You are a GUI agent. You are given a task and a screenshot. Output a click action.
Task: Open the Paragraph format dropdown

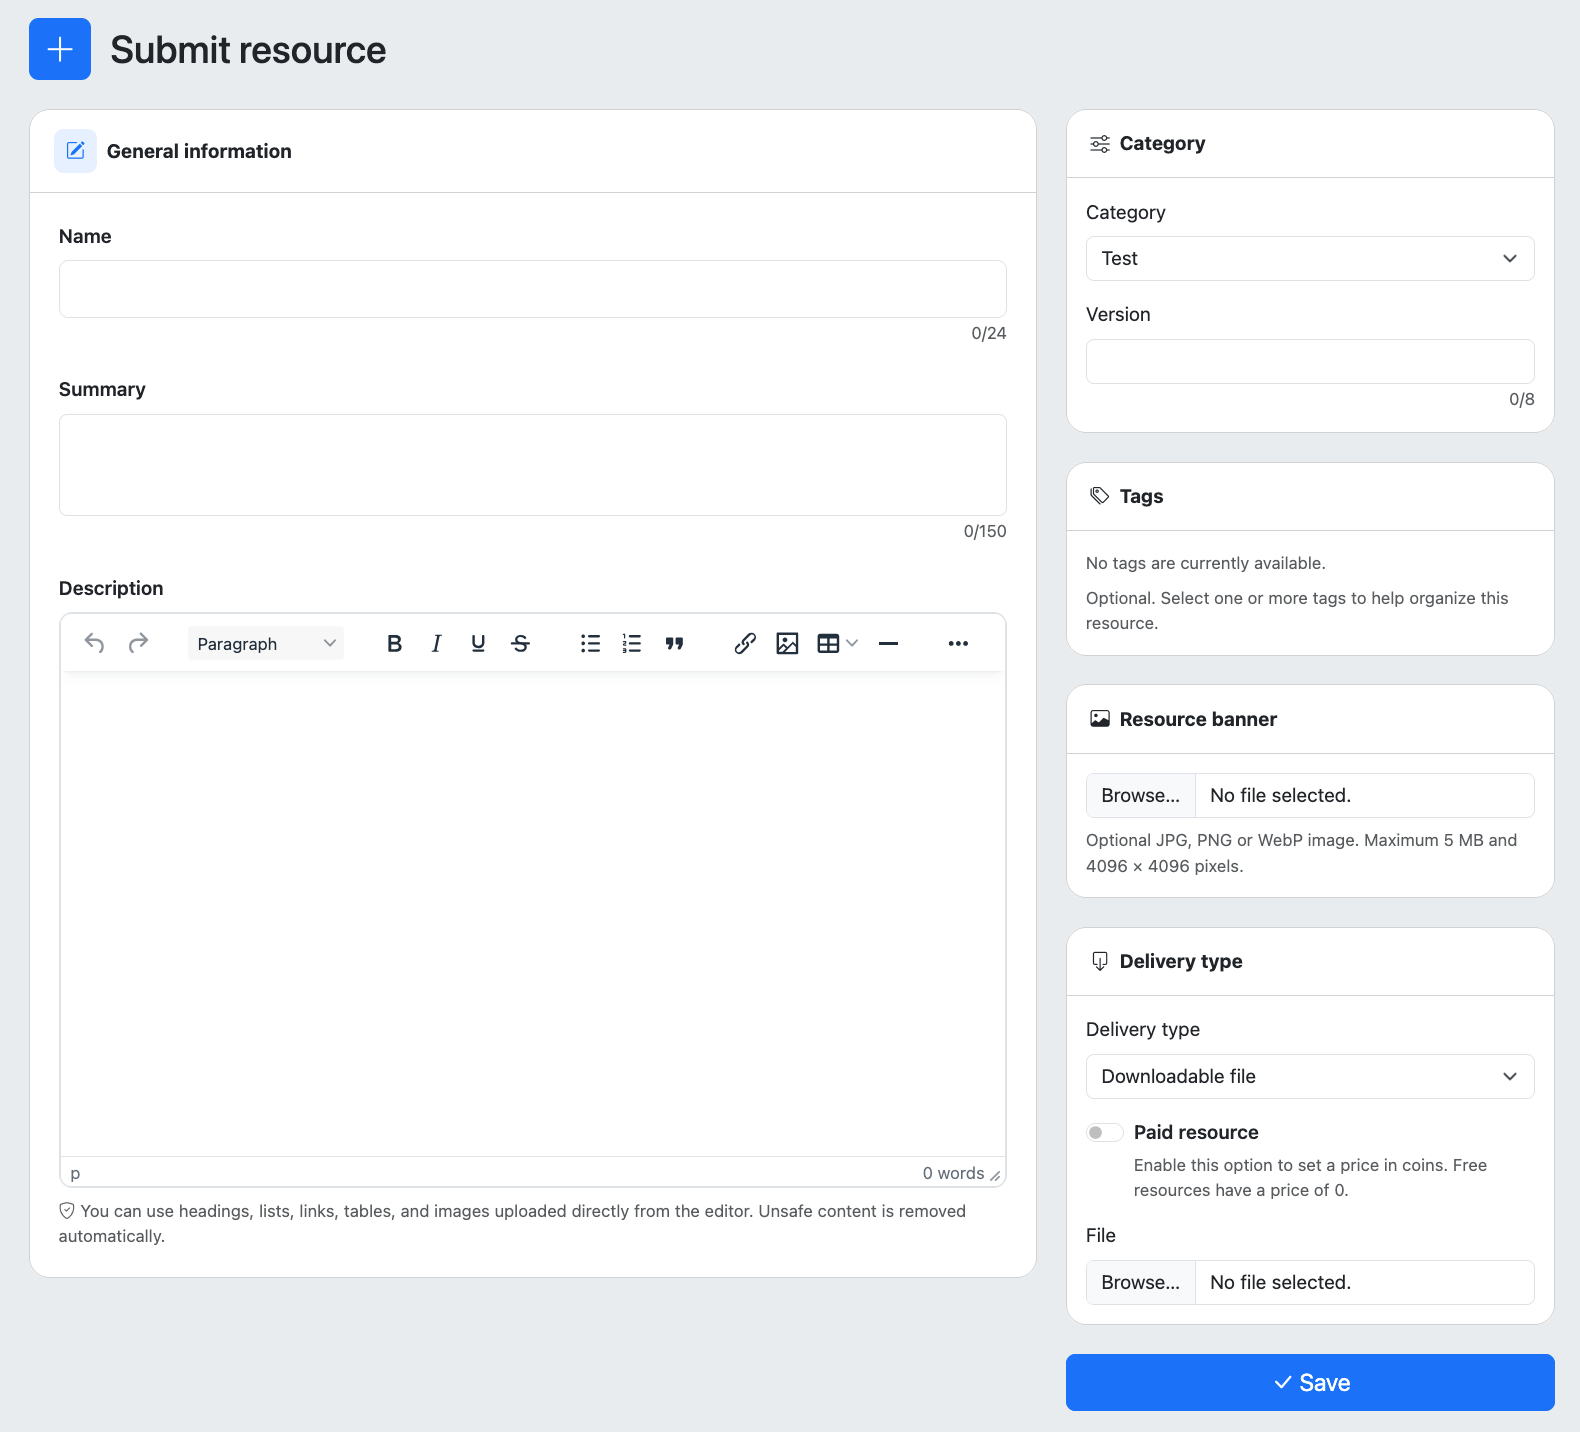point(265,643)
